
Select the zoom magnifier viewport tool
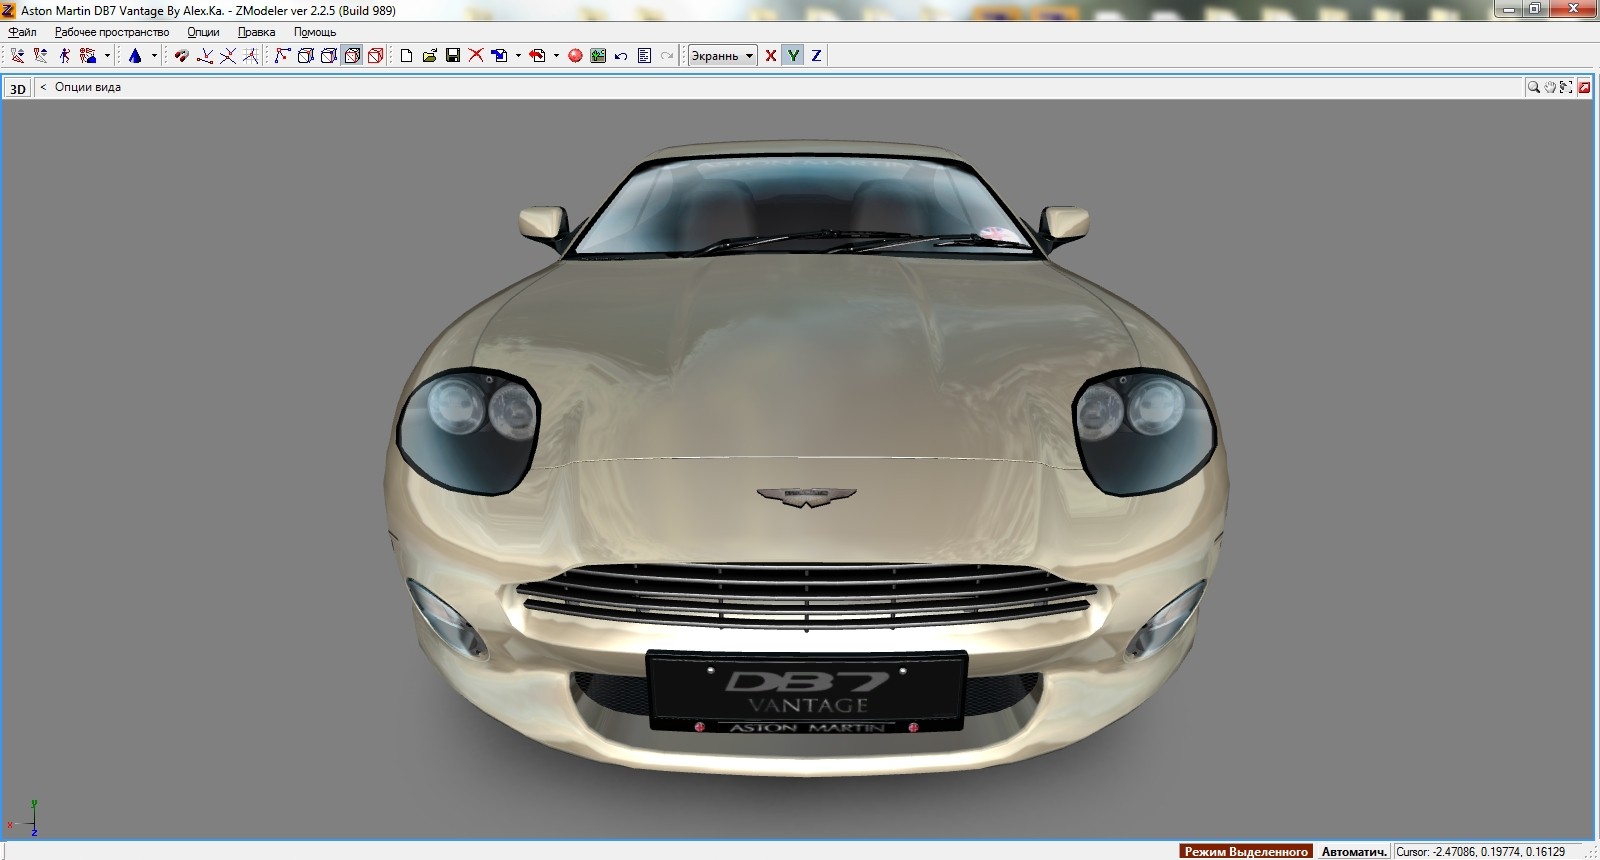tap(1533, 88)
